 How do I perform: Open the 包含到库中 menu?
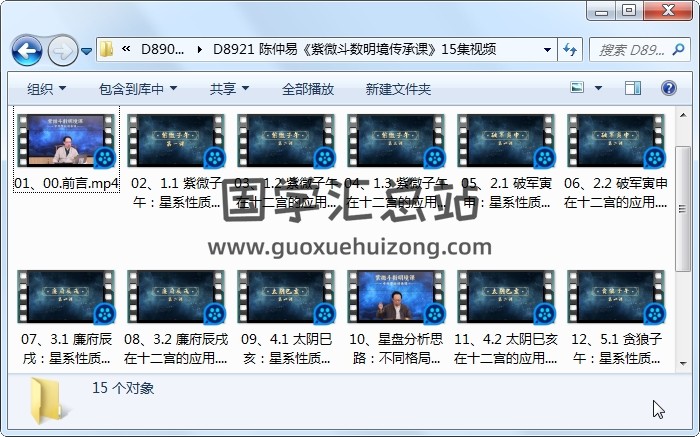[138, 89]
